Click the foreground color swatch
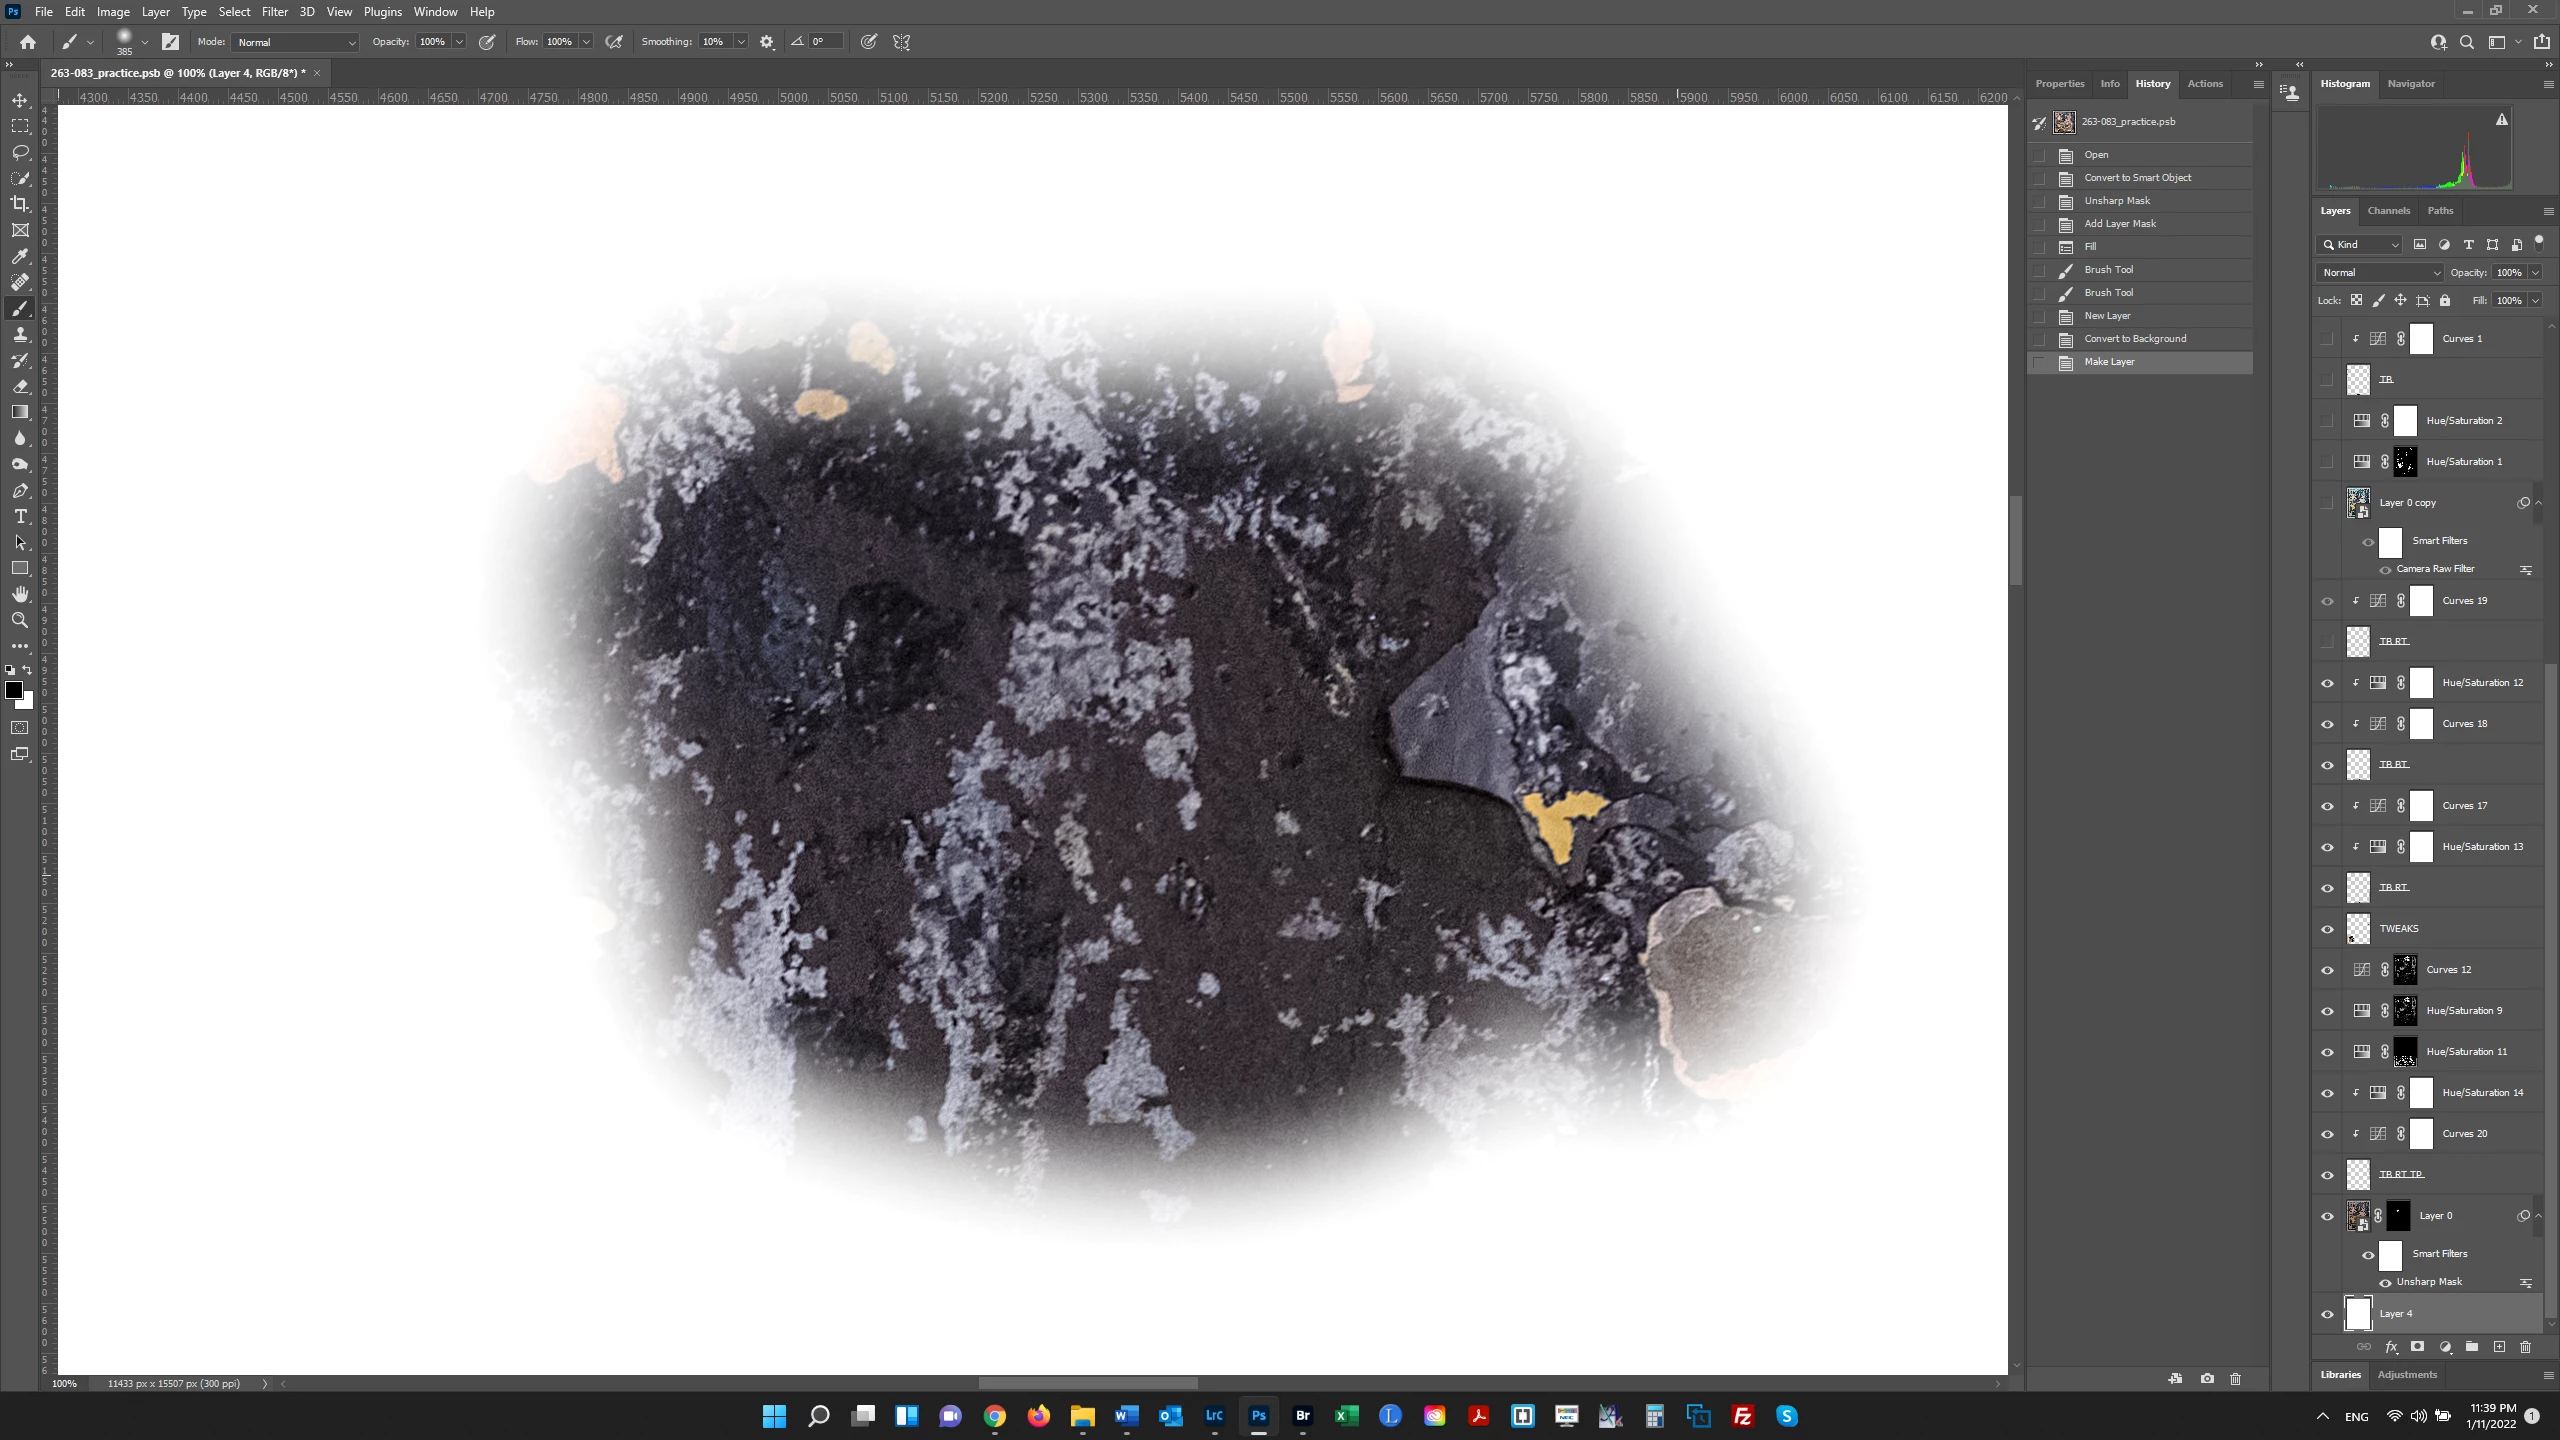This screenshot has height=1440, width=2560. coord(14,690)
